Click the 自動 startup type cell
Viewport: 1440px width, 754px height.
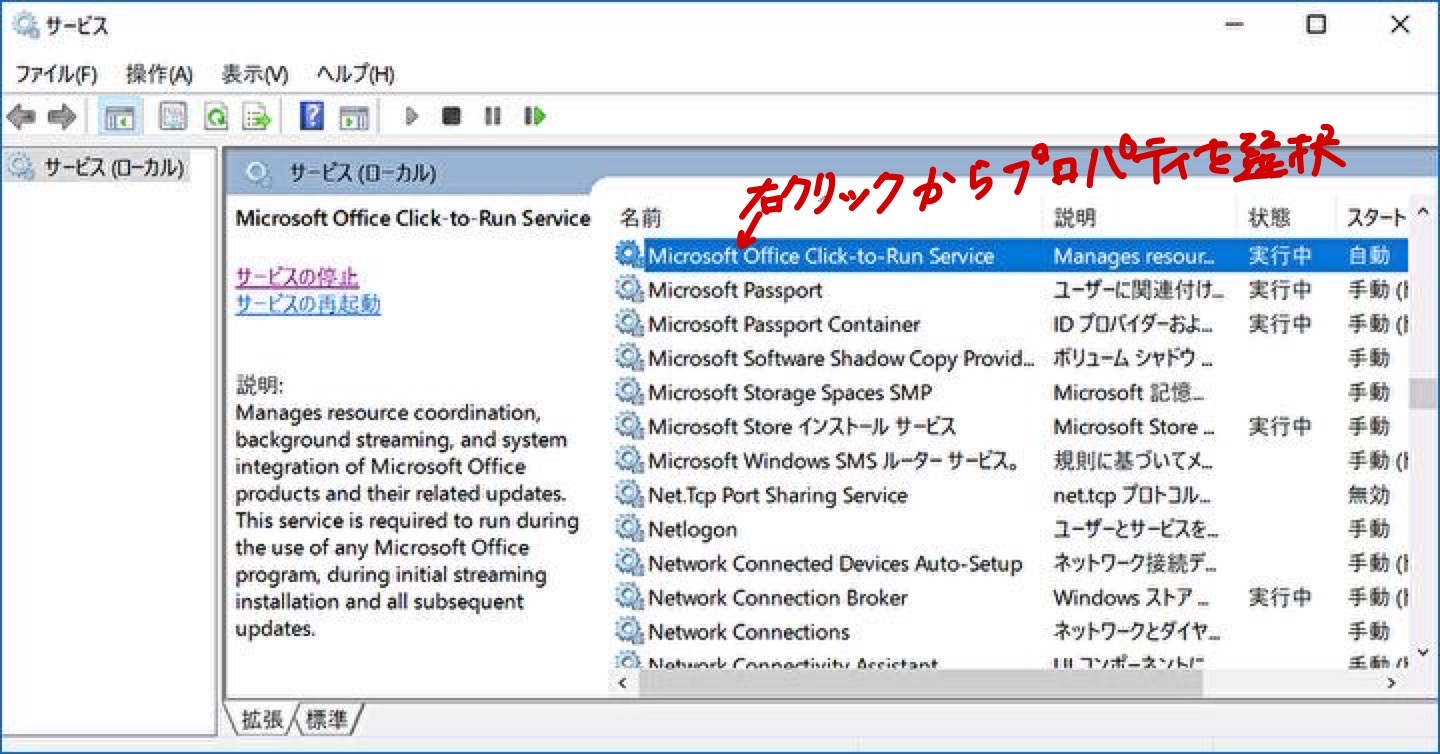click(1368, 256)
